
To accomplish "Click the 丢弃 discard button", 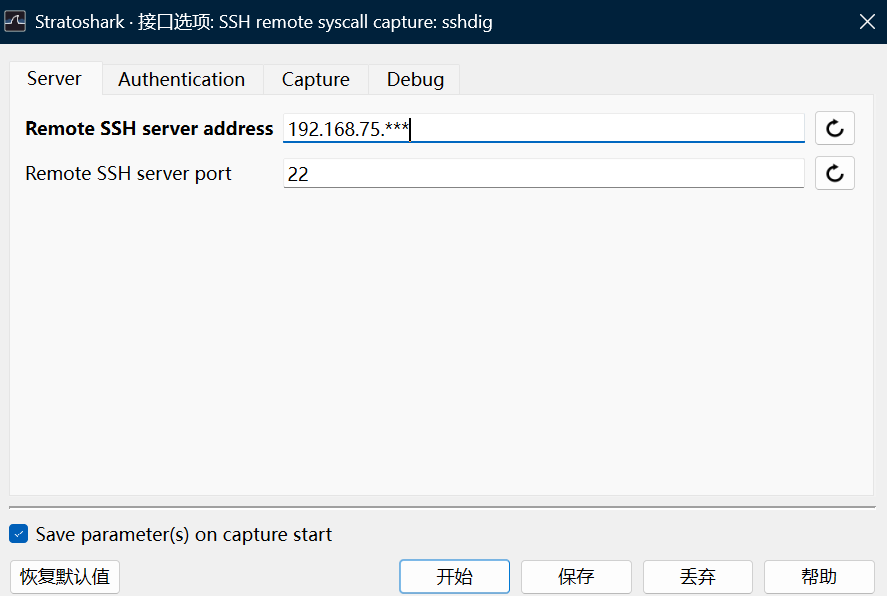I will click(x=697, y=576).
